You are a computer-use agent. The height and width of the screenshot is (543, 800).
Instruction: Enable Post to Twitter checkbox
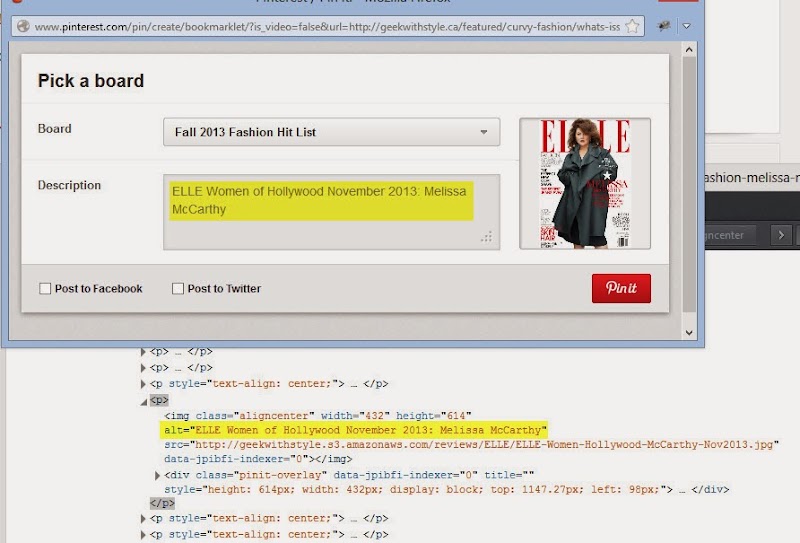tap(178, 289)
